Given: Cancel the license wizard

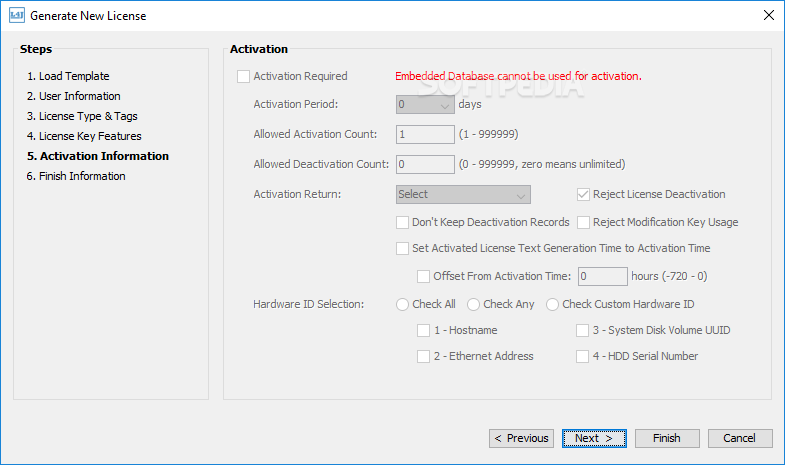Looking at the screenshot, I should 740,438.
